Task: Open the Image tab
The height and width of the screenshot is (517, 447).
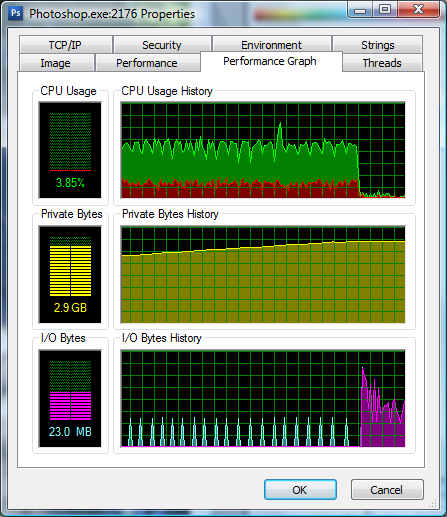Action: pos(56,63)
